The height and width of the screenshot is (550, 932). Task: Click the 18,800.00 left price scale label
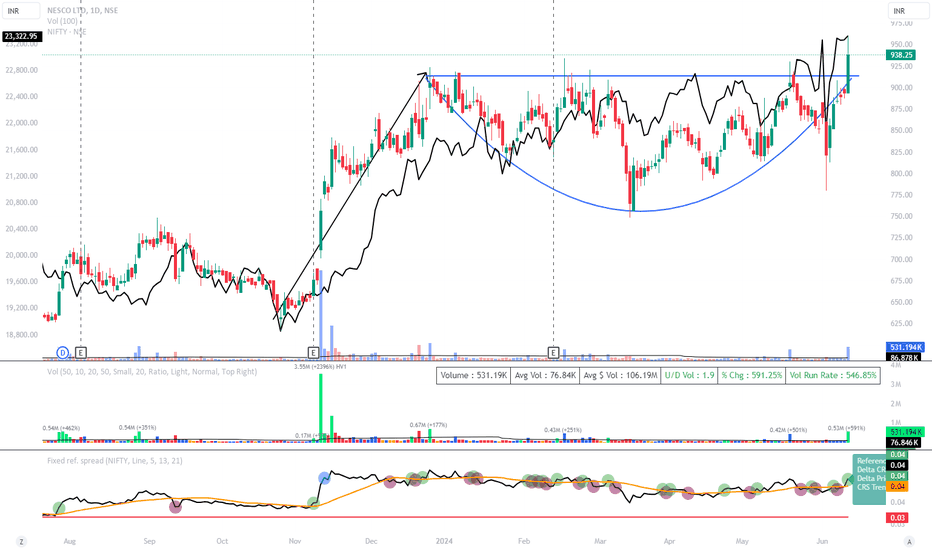[21, 335]
